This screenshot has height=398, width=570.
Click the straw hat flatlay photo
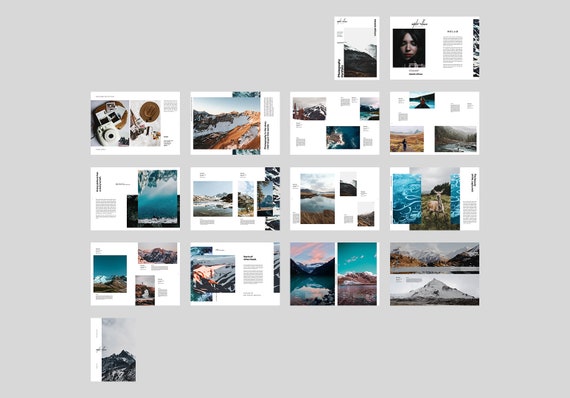pos(145,123)
